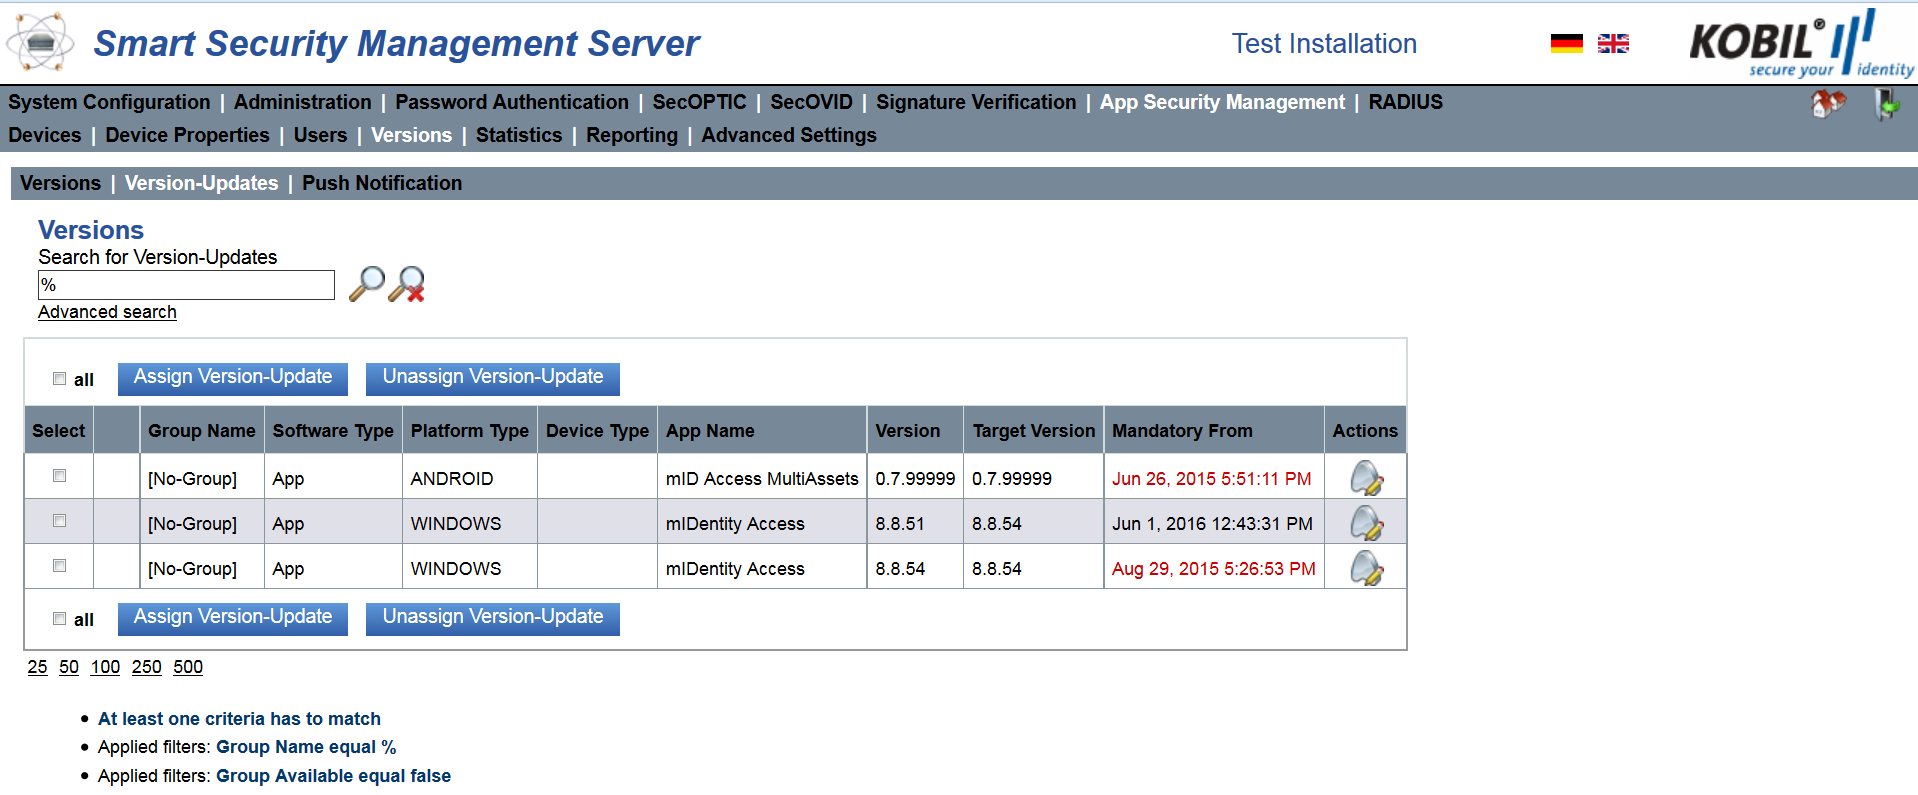This screenshot has width=1918, height=795.
Task: Click 'Aug 29, 2015 5:26:53 PM' date
Action: tap(1214, 569)
